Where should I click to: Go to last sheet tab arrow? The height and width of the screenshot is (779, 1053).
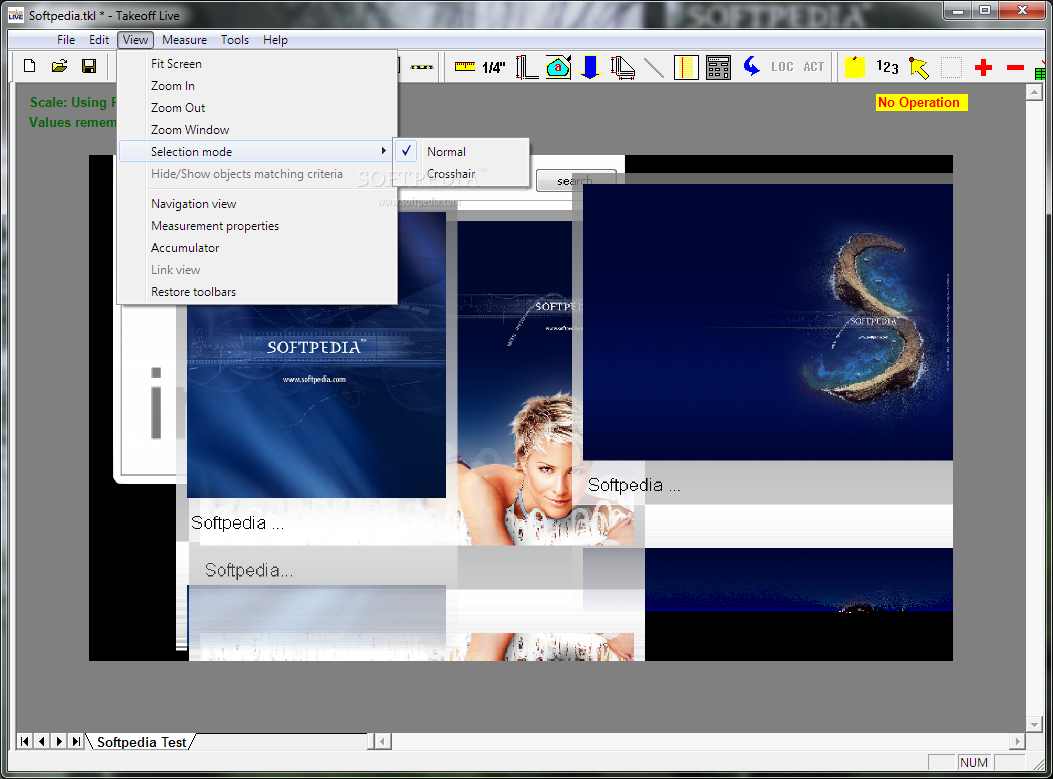(77, 741)
